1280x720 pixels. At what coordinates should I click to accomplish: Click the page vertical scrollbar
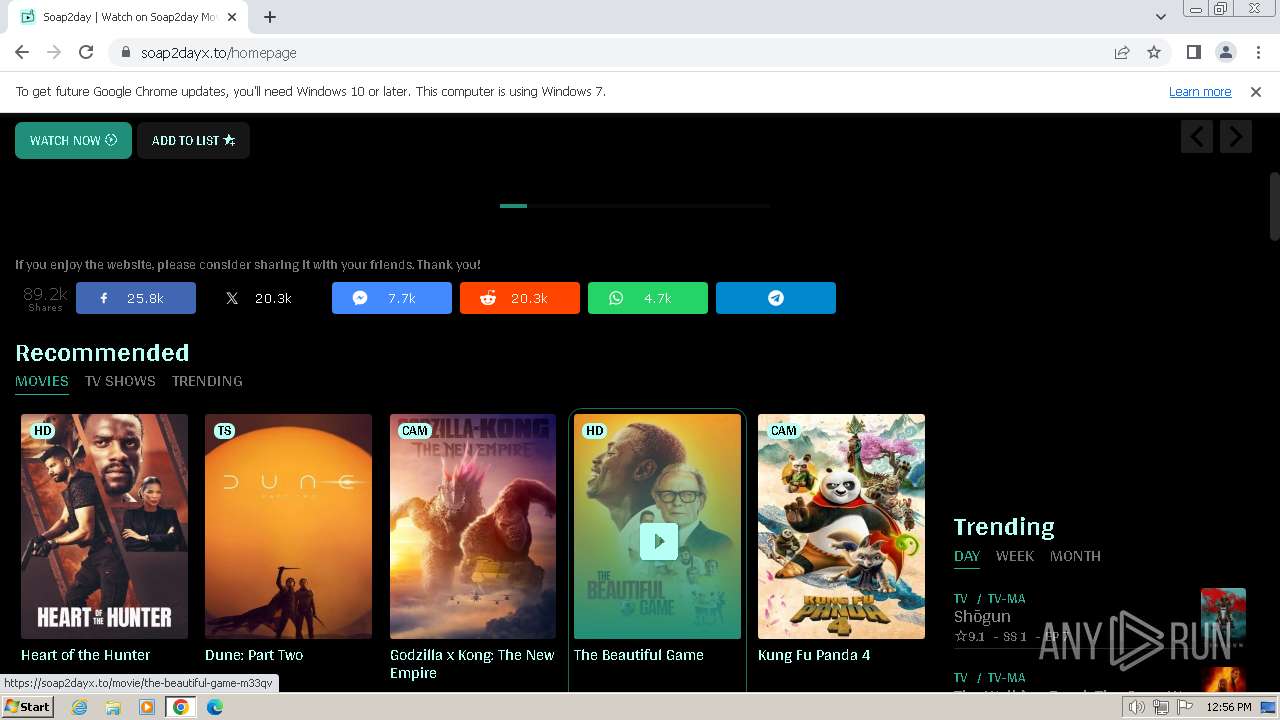click(1274, 206)
